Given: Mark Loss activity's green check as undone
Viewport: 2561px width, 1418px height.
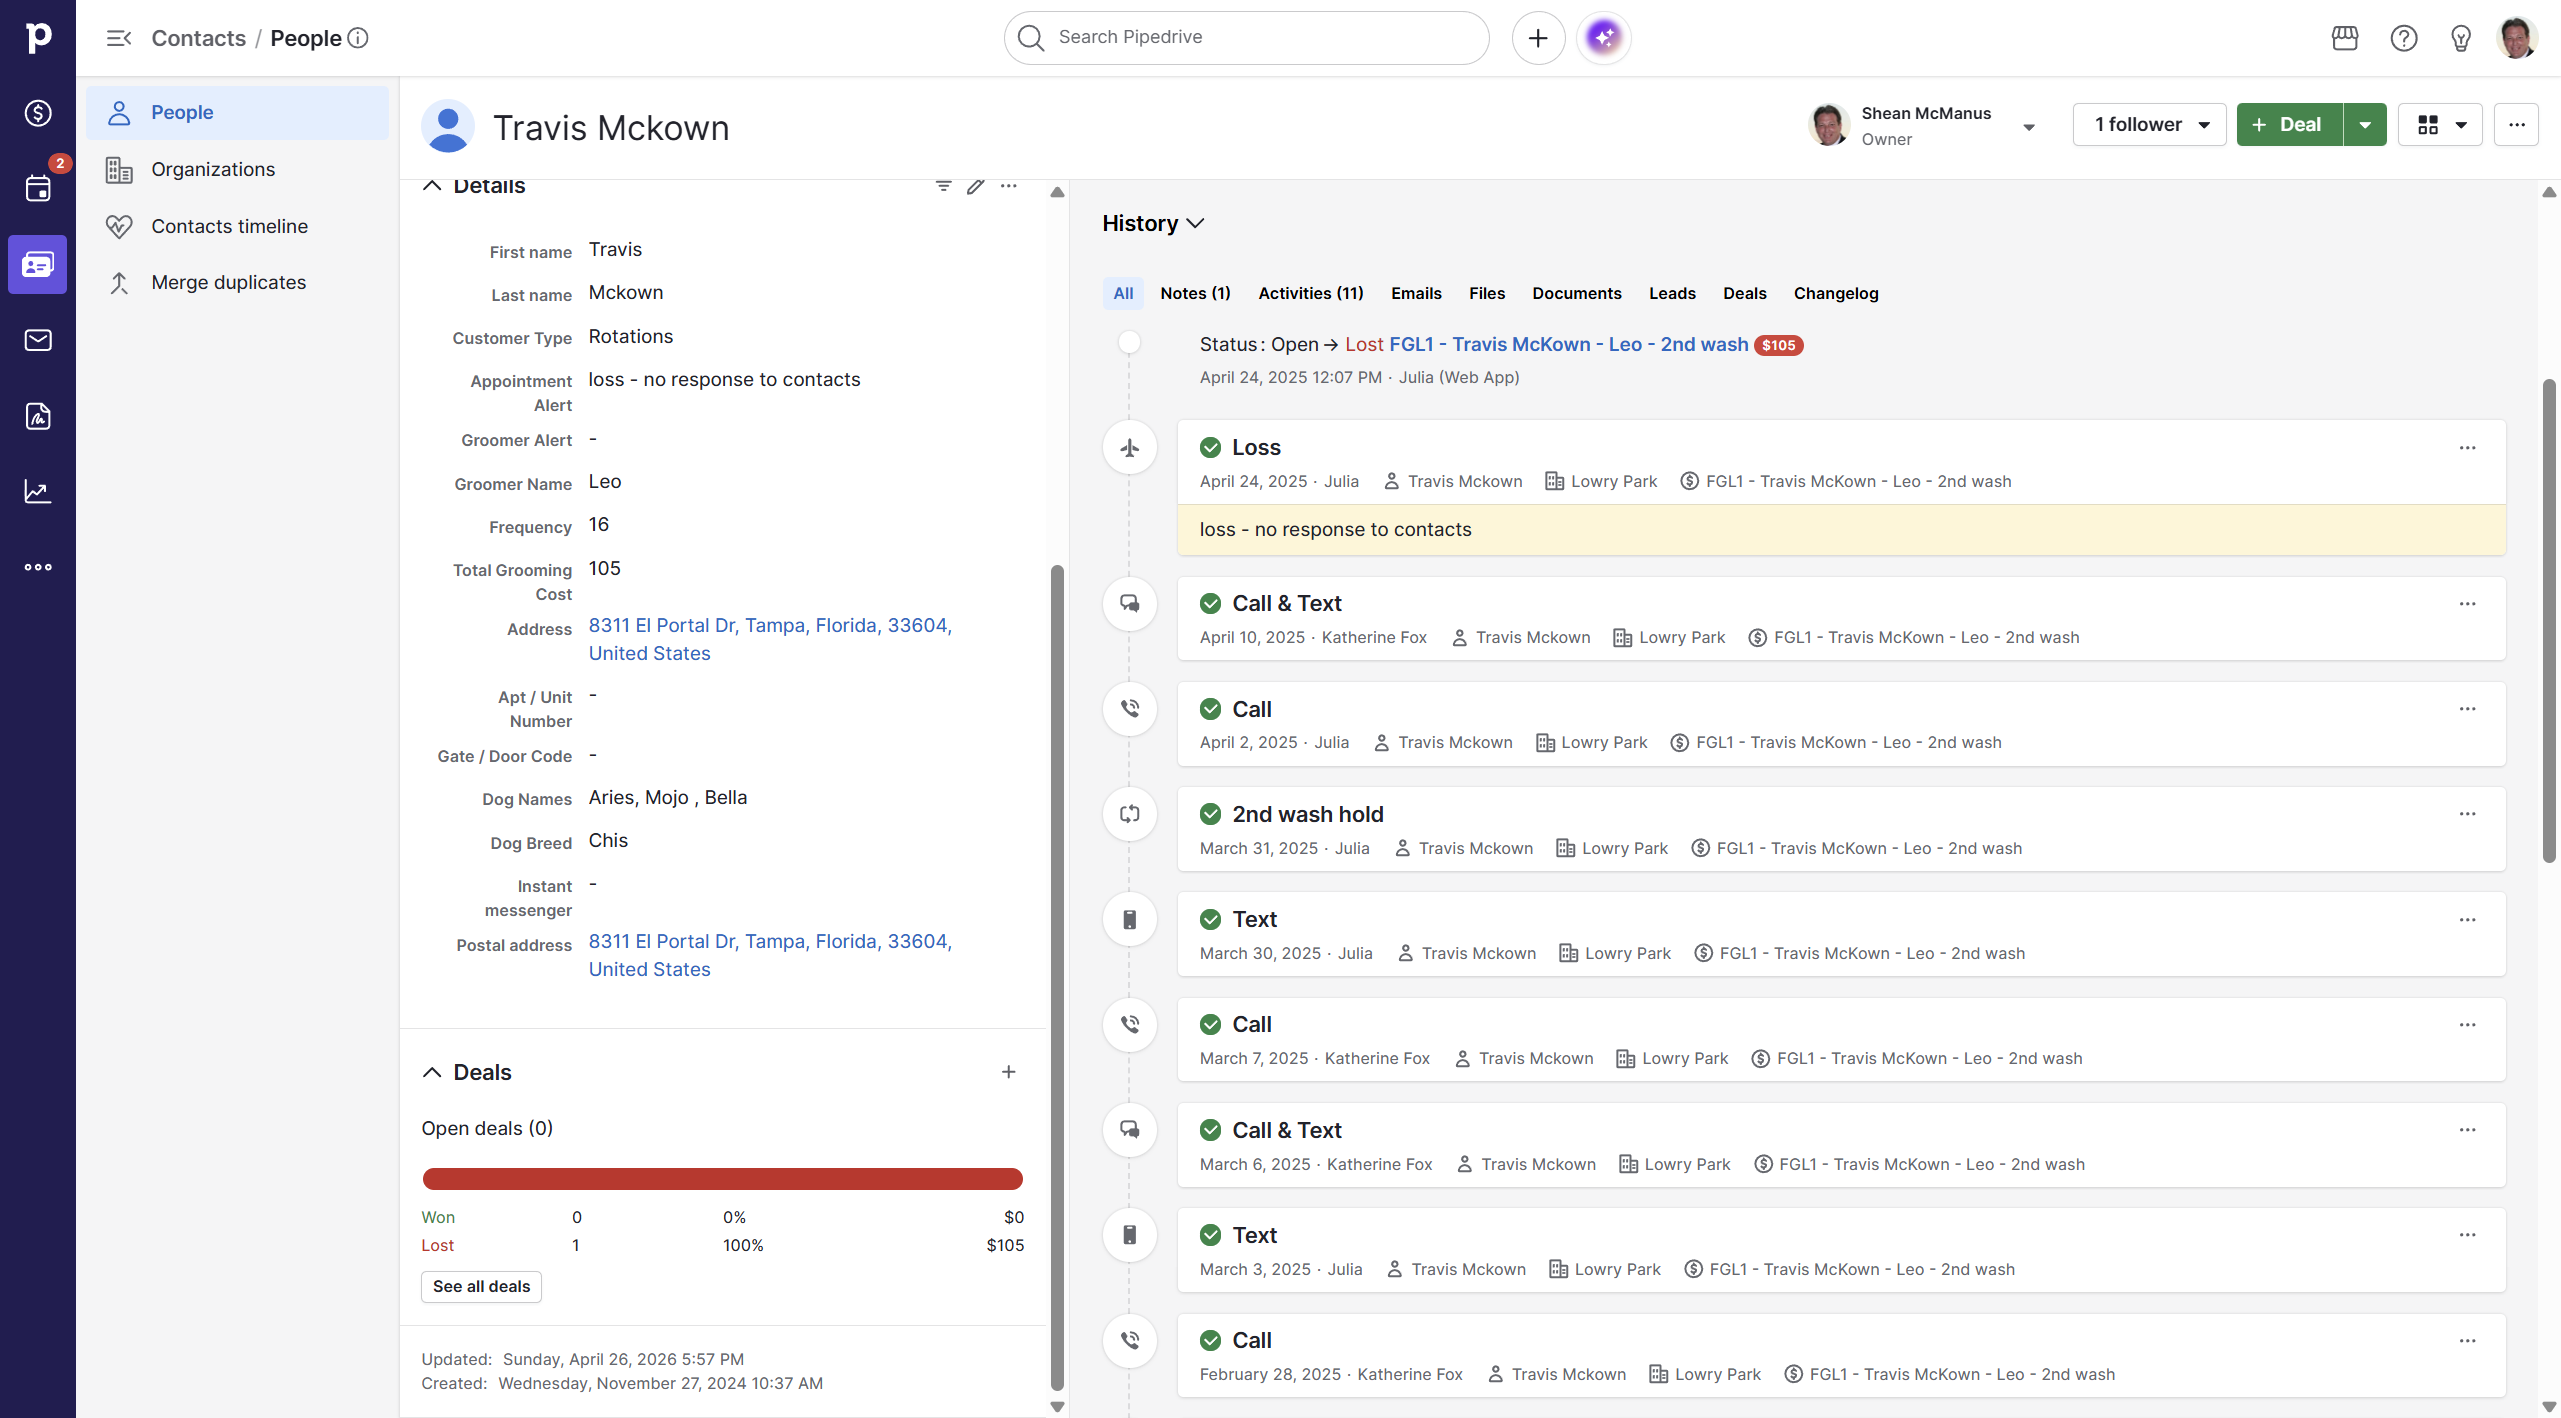Looking at the screenshot, I should 1210,447.
